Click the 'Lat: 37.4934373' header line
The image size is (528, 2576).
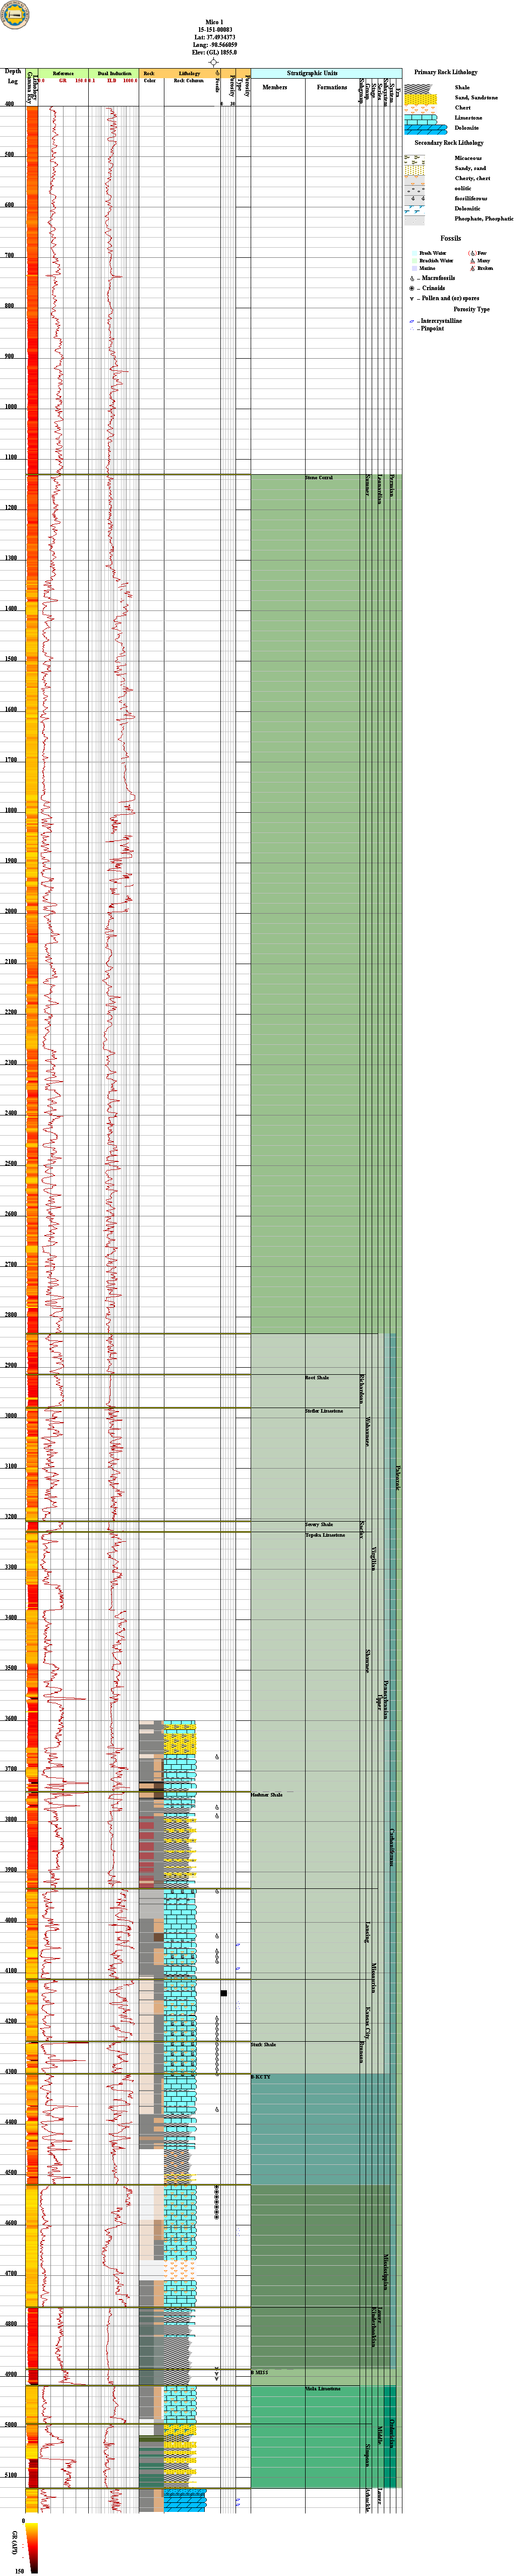(214, 37)
